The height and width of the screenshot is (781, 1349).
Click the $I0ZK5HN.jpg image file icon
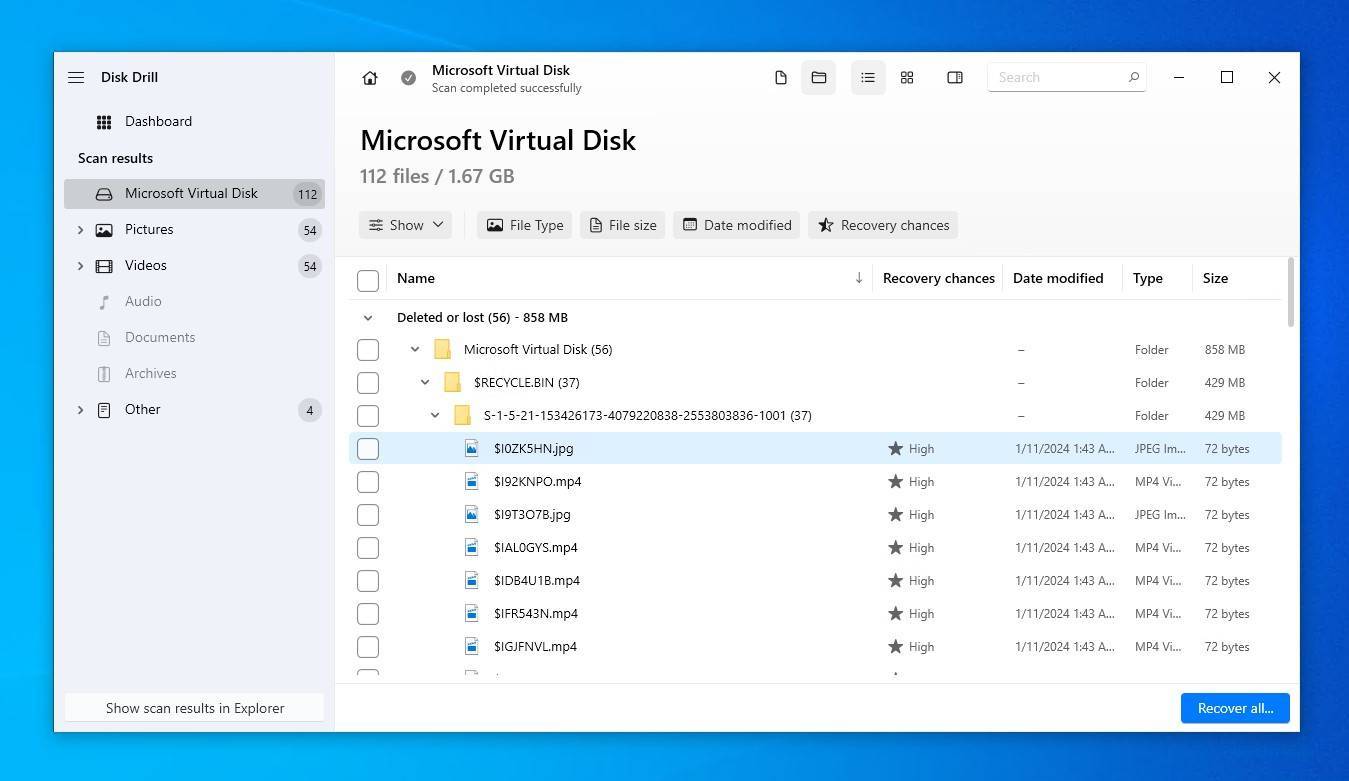pyautogui.click(x=472, y=448)
